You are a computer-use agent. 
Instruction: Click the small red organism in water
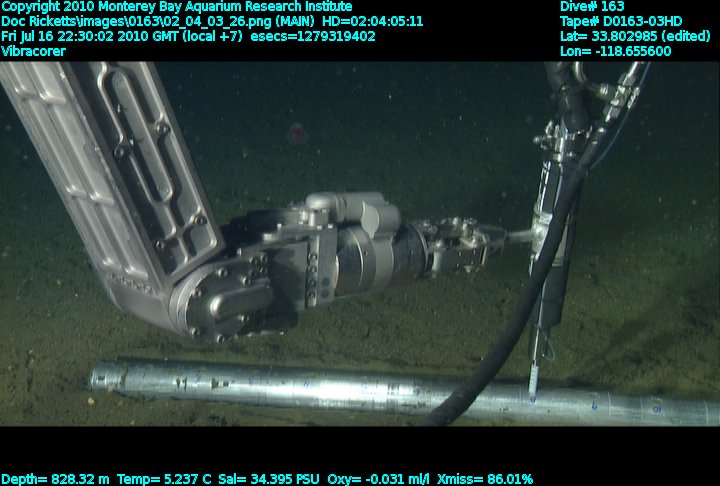tap(296, 130)
